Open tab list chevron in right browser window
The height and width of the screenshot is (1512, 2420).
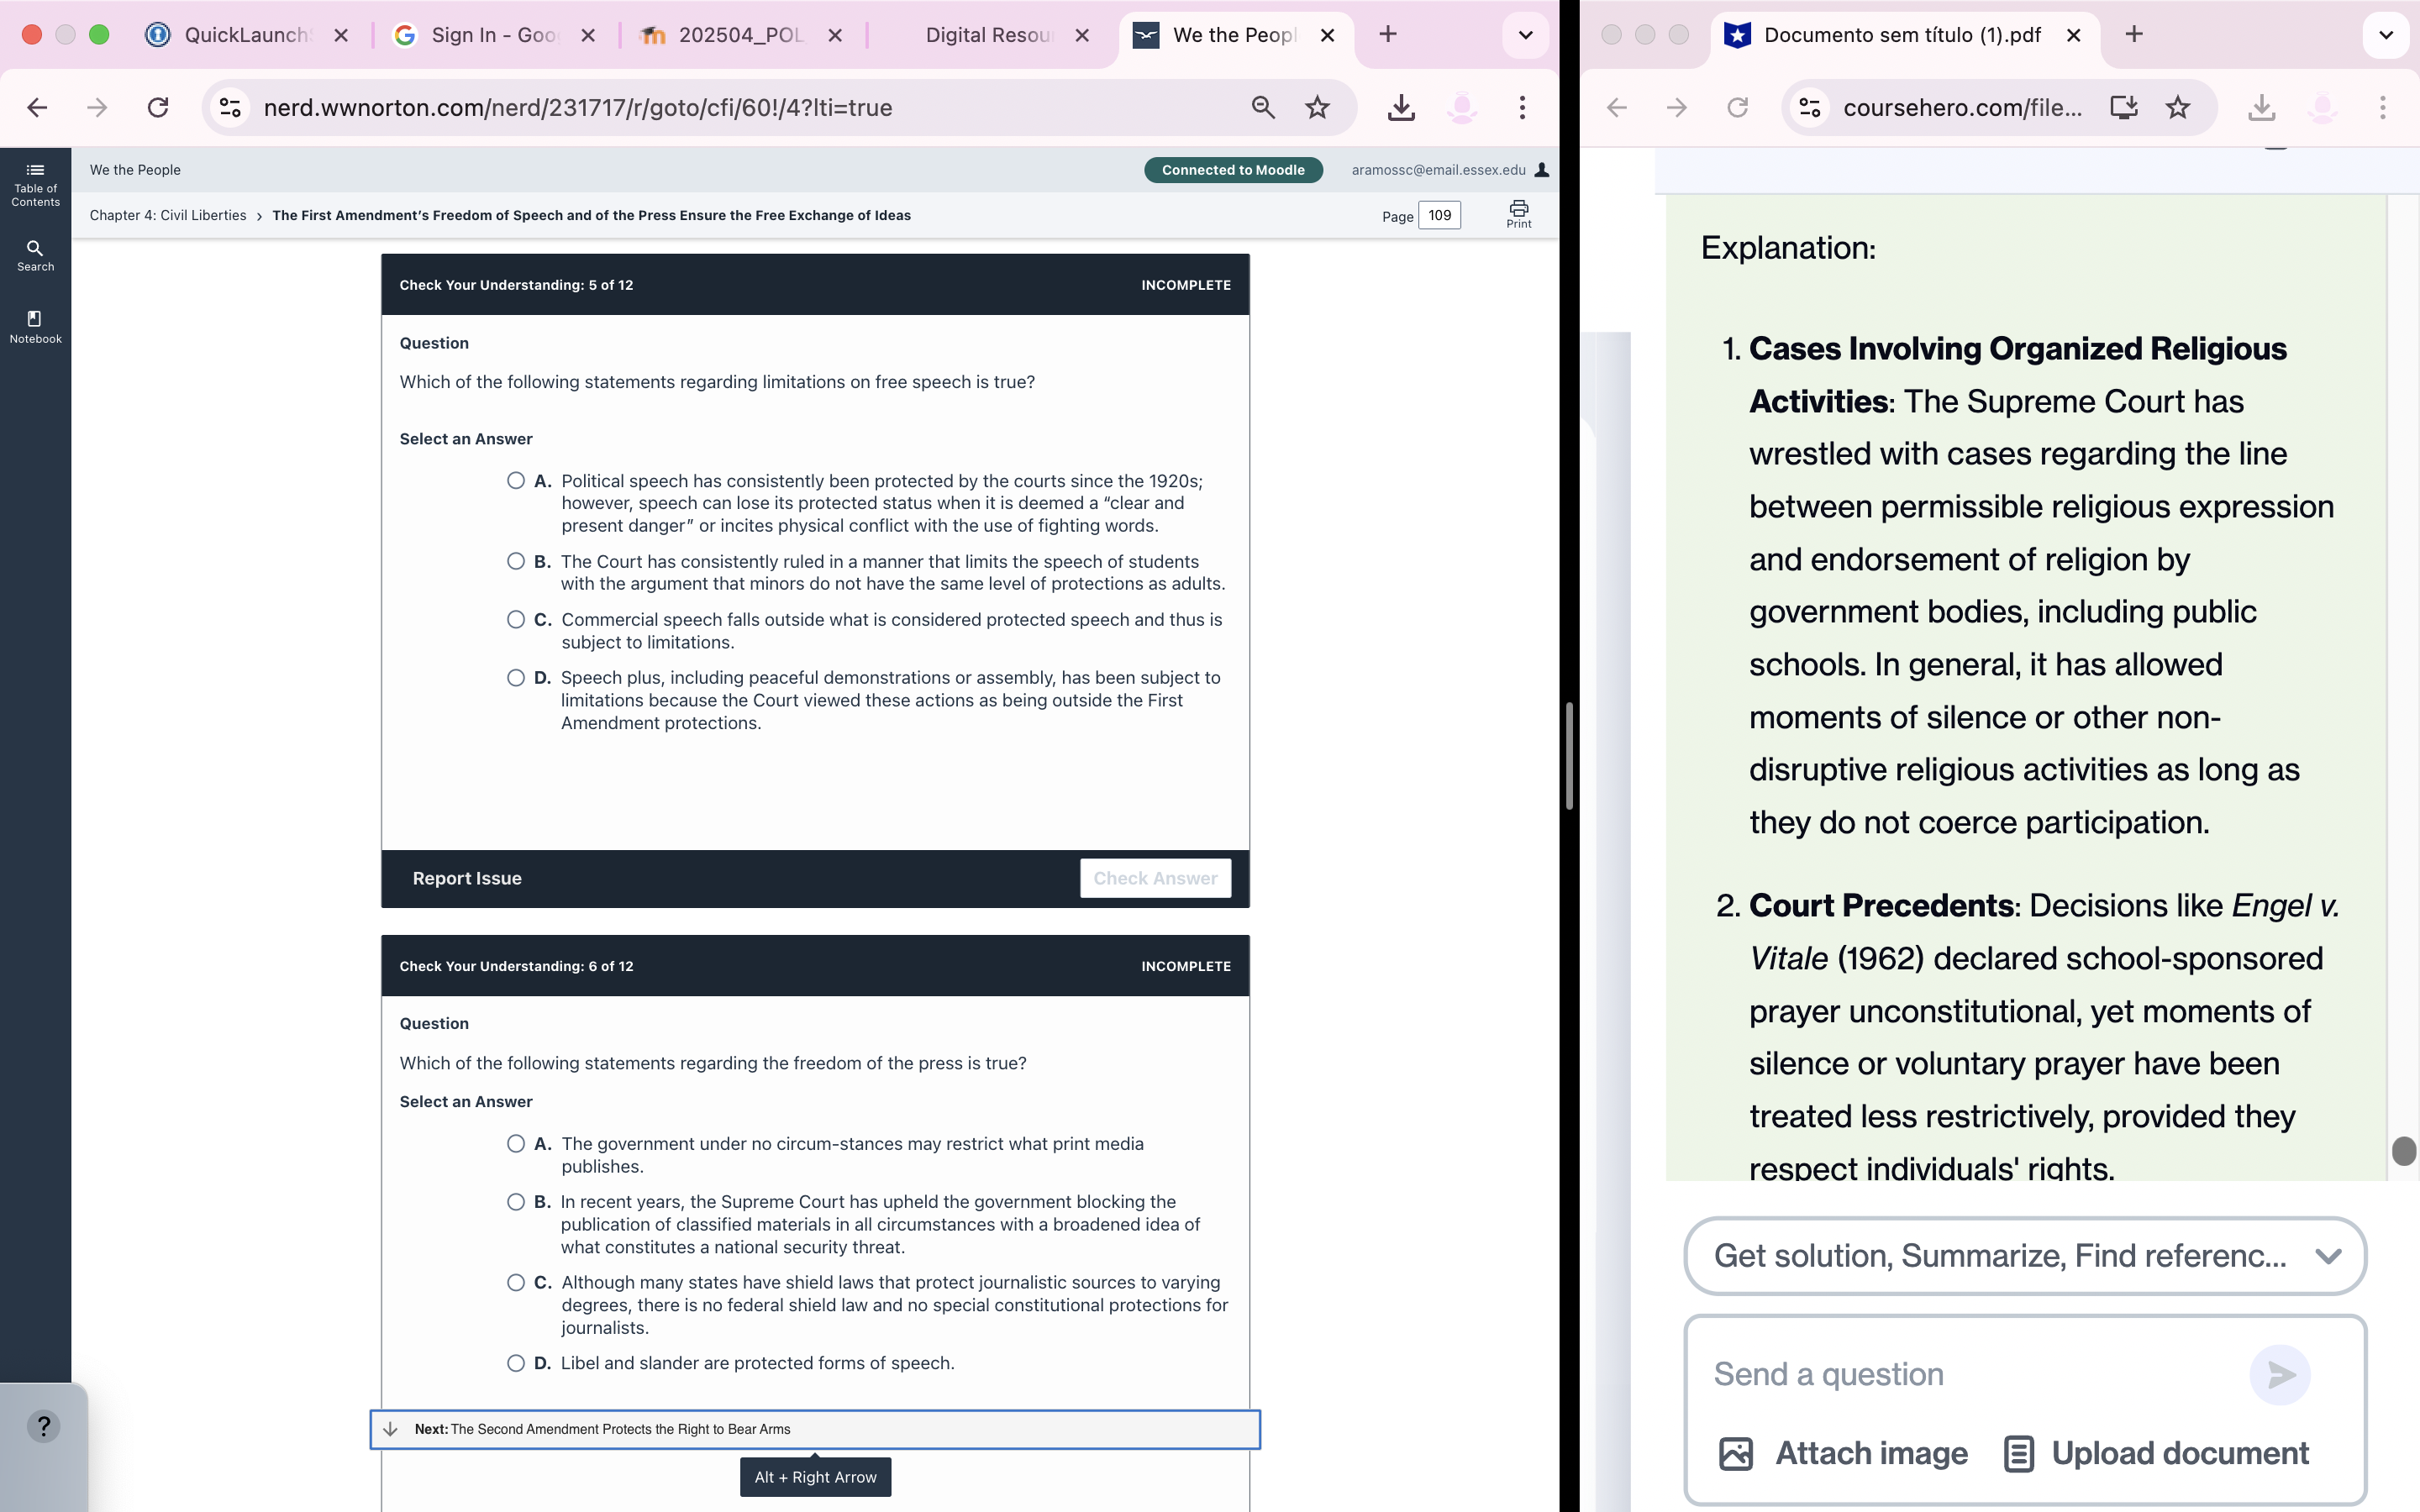pyautogui.click(x=2386, y=35)
